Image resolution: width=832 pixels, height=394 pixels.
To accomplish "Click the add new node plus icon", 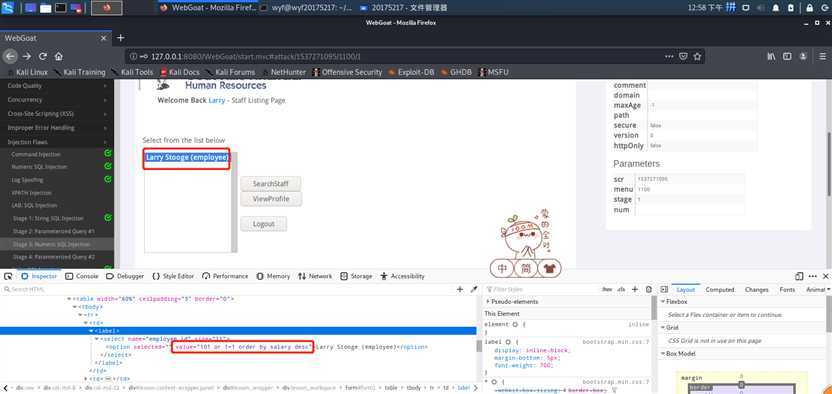I will (460, 290).
